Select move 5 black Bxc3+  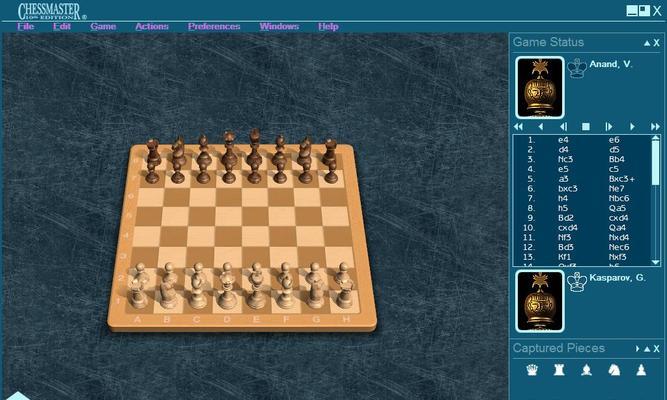[621, 179]
